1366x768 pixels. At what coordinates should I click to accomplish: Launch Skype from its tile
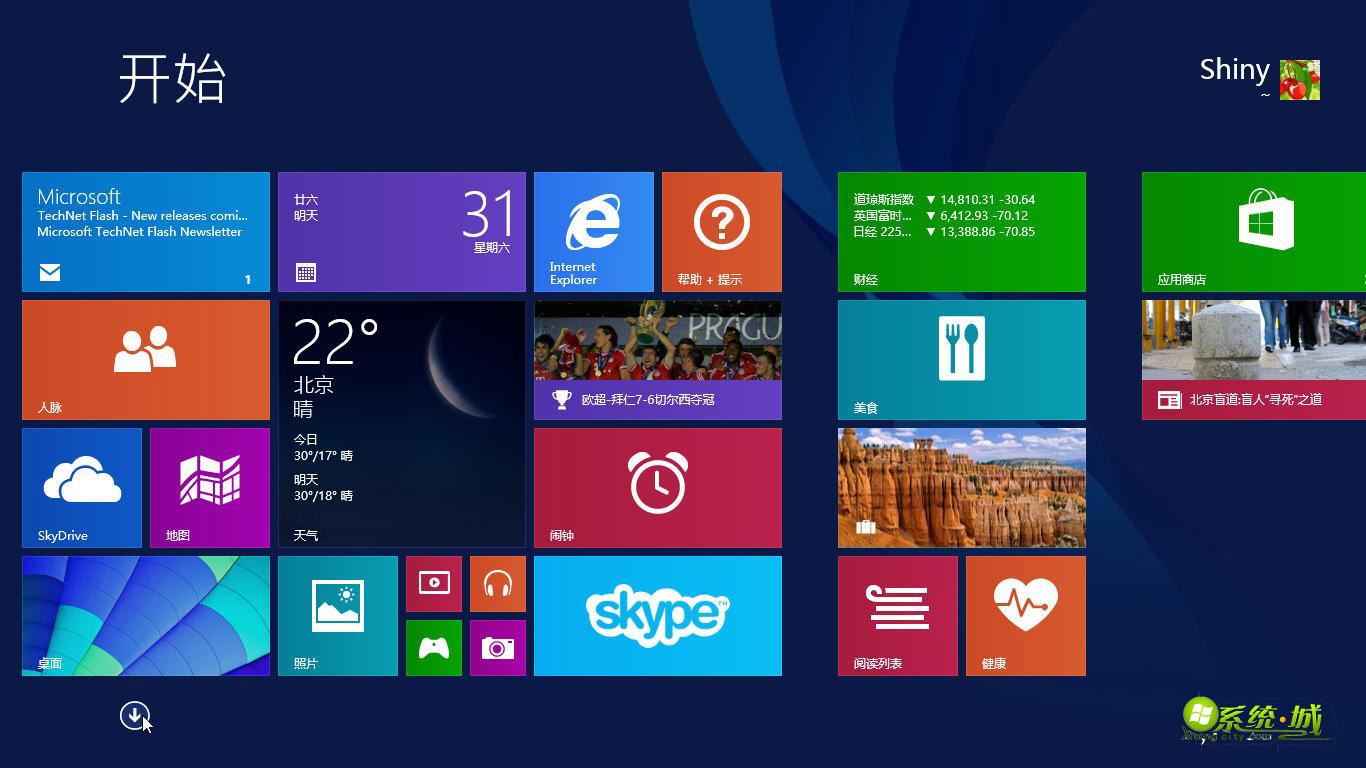pyautogui.click(x=657, y=616)
